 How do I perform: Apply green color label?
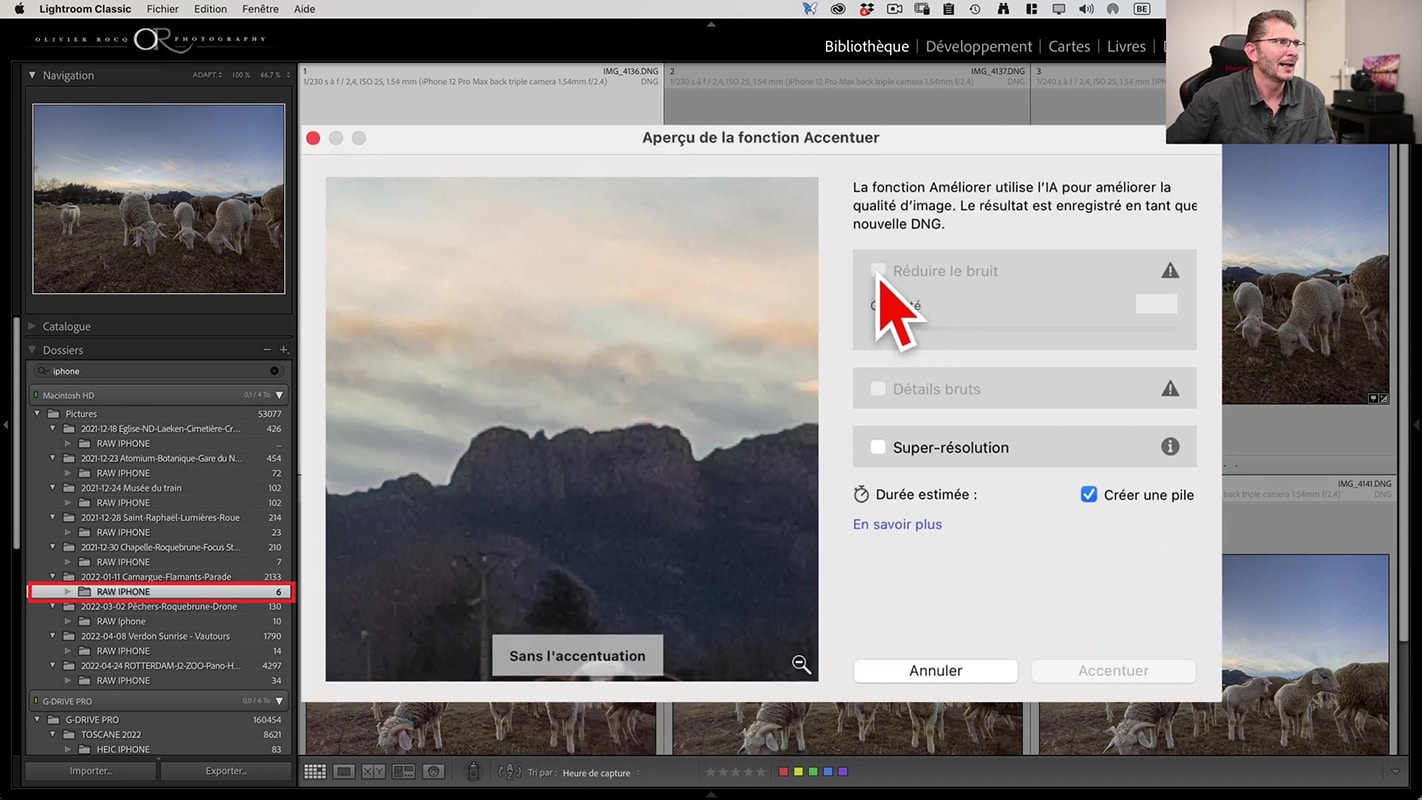pyautogui.click(x=813, y=772)
